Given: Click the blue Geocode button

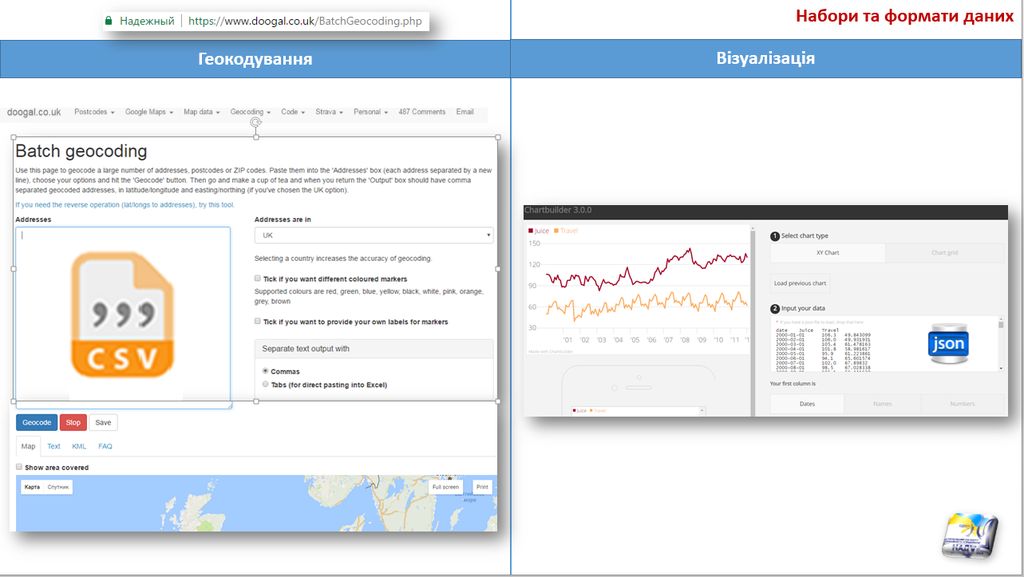Looking at the screenshot, I should [37, 422].
